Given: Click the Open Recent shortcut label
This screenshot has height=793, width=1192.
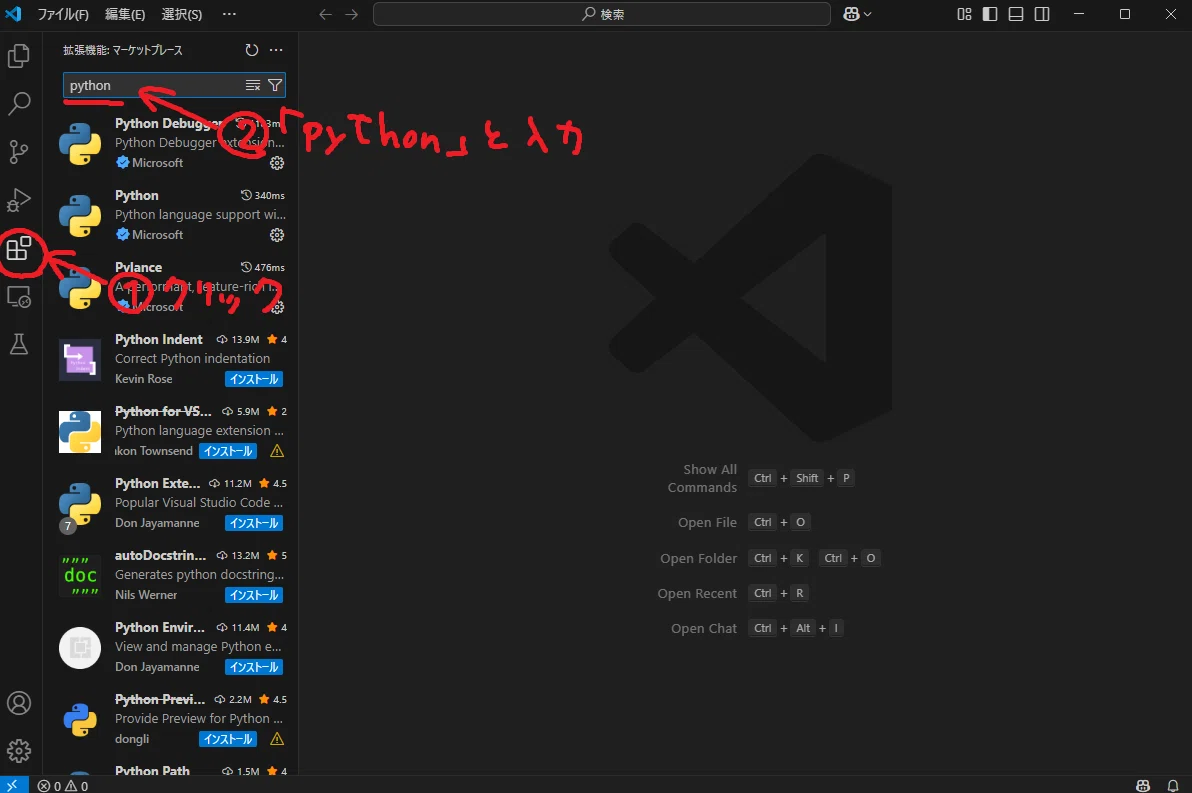Looking at the screenshot, I should click(x=697, y=594).
